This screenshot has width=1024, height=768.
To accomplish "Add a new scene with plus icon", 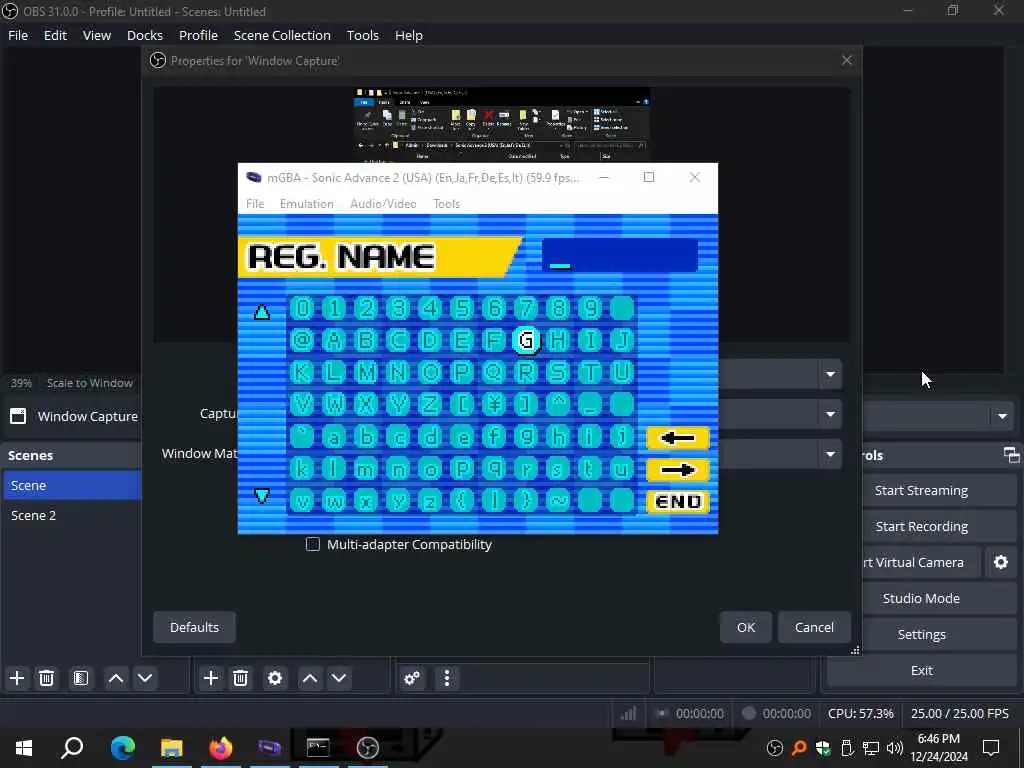I will tap(17, 678).
